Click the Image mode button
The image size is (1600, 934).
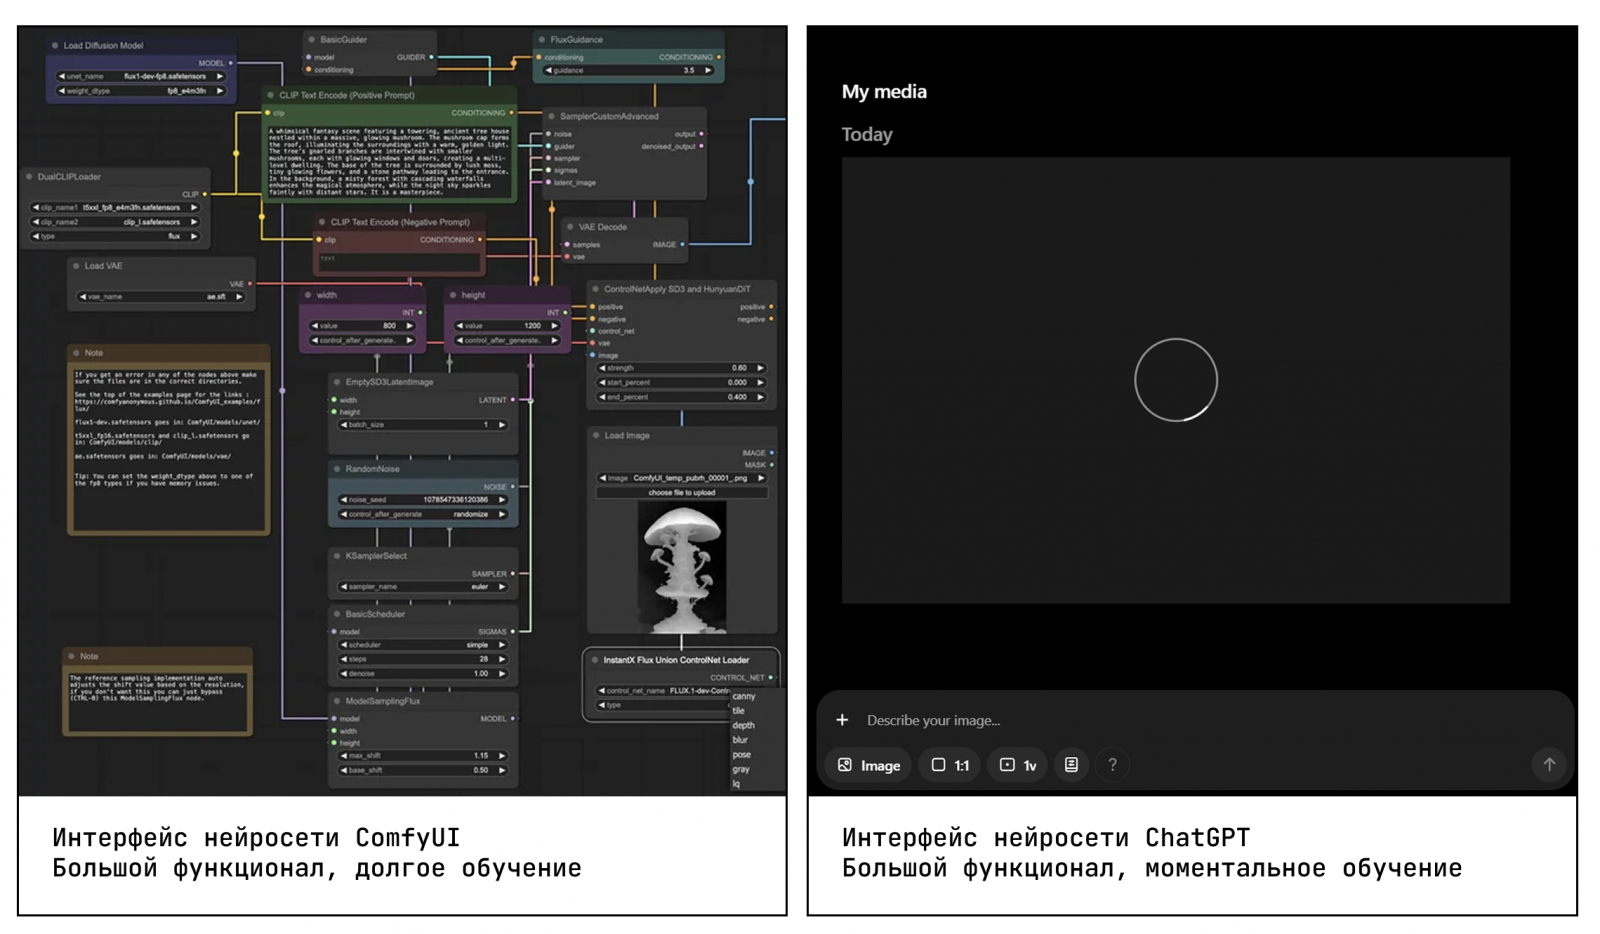(868, 765)
